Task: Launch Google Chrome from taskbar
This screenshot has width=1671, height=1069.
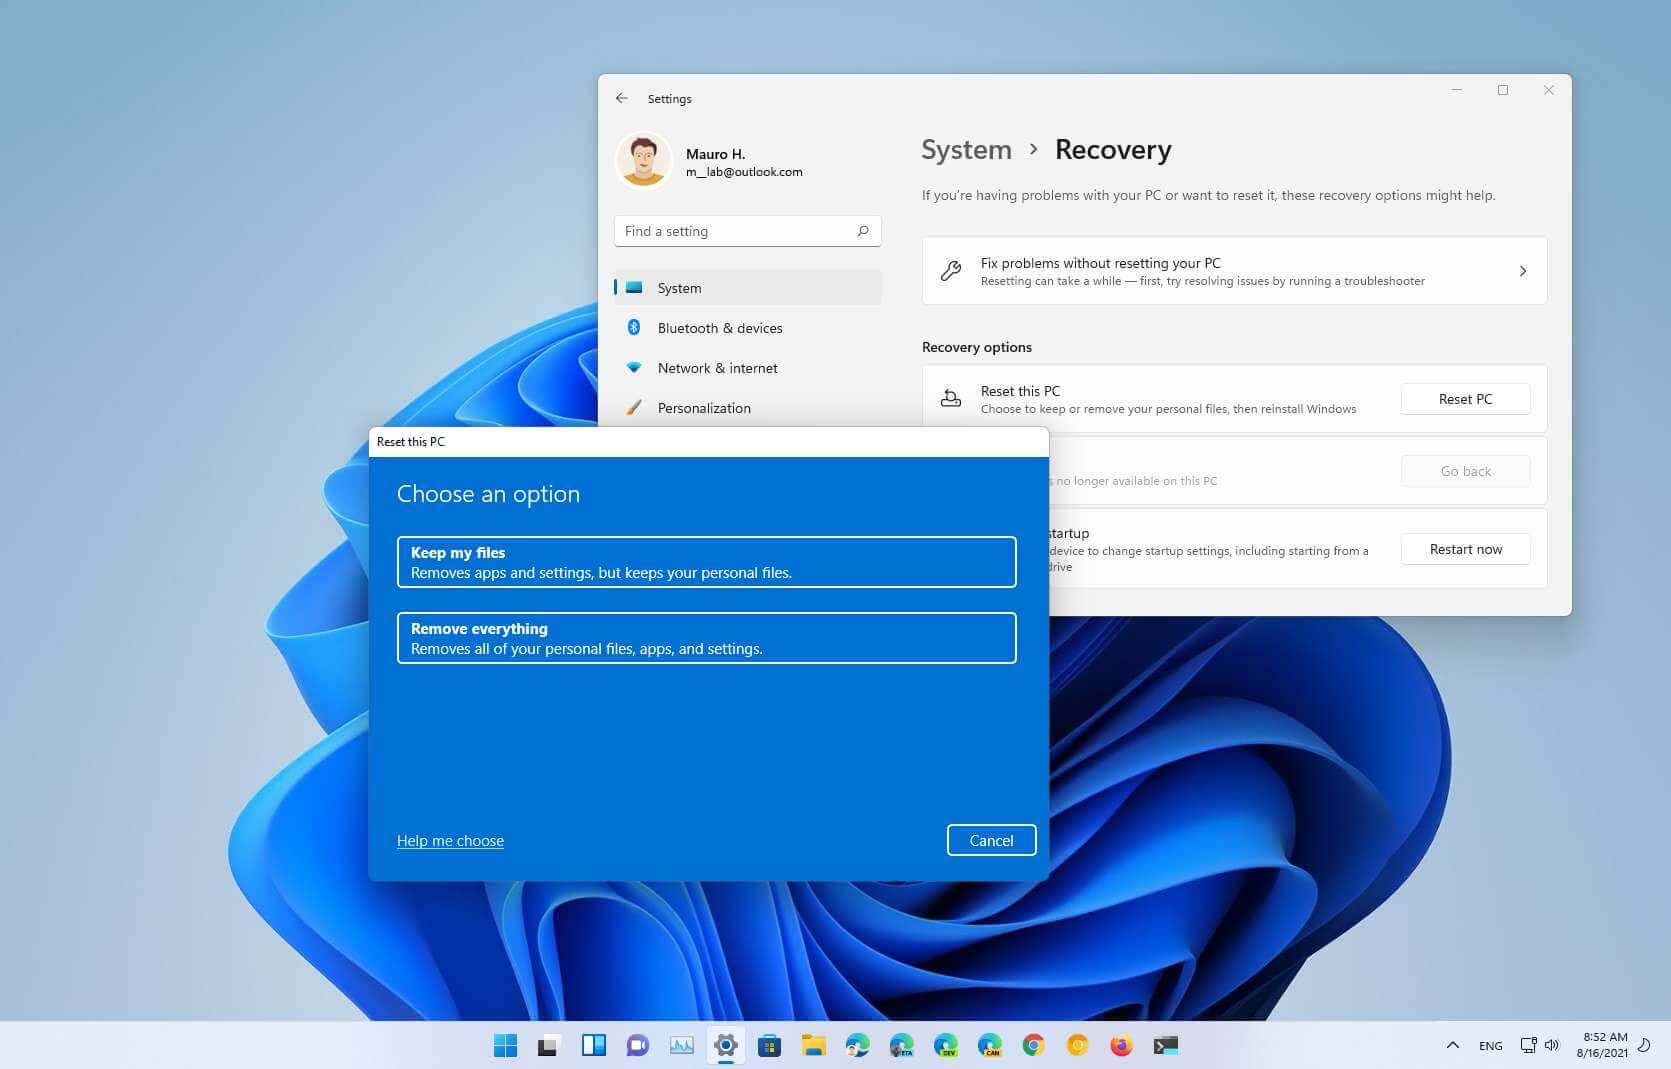Action: (1033, 1045)
